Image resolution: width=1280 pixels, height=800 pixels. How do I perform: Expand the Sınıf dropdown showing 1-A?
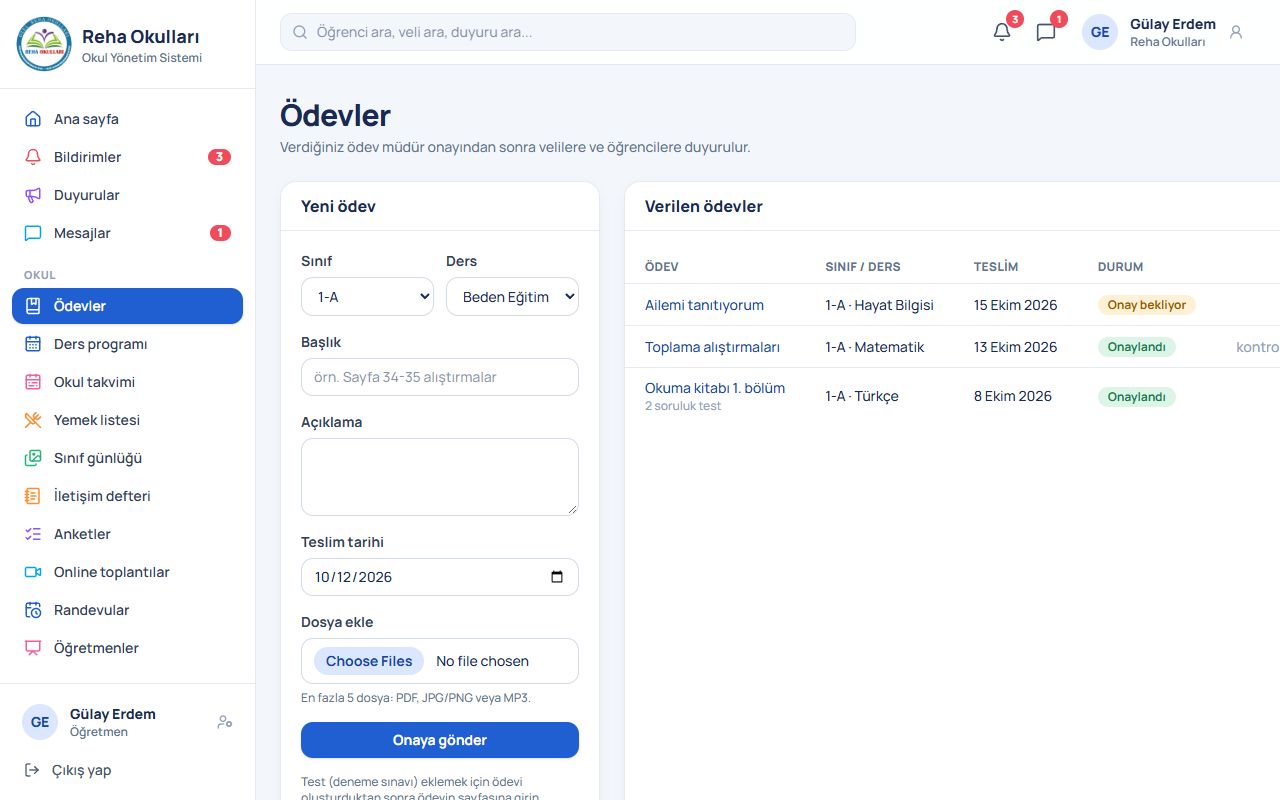click(x=367, y=297)
